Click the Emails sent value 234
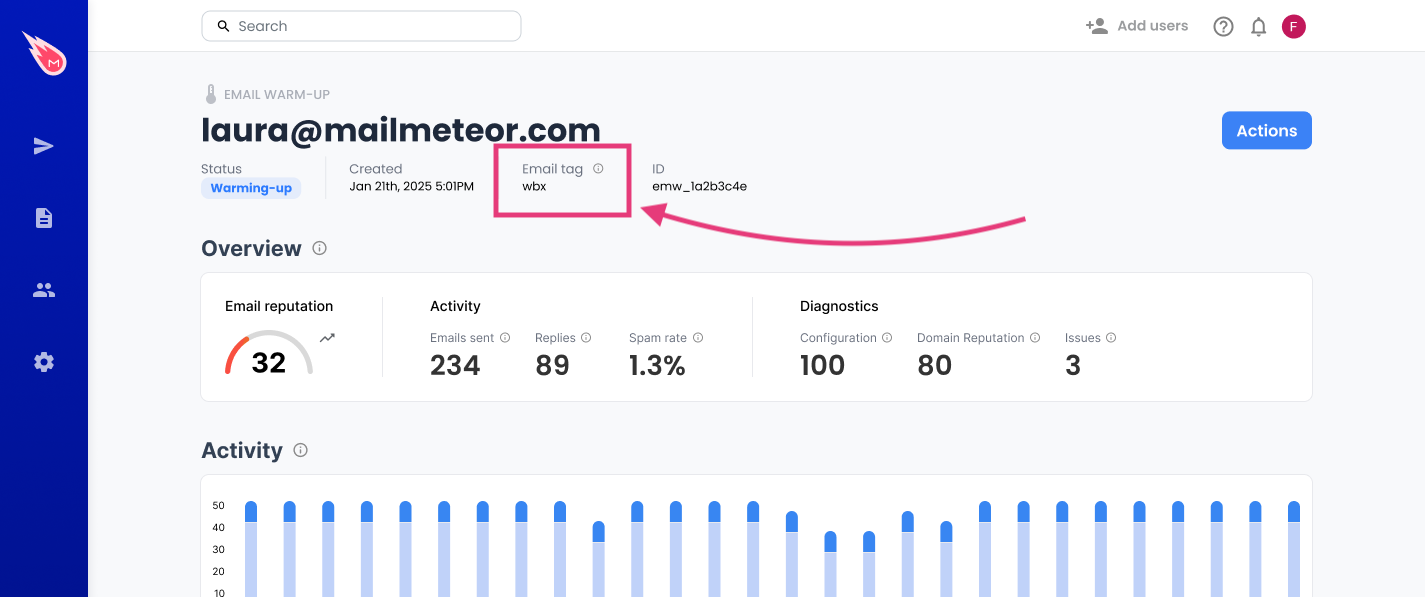 coord(455,366)
